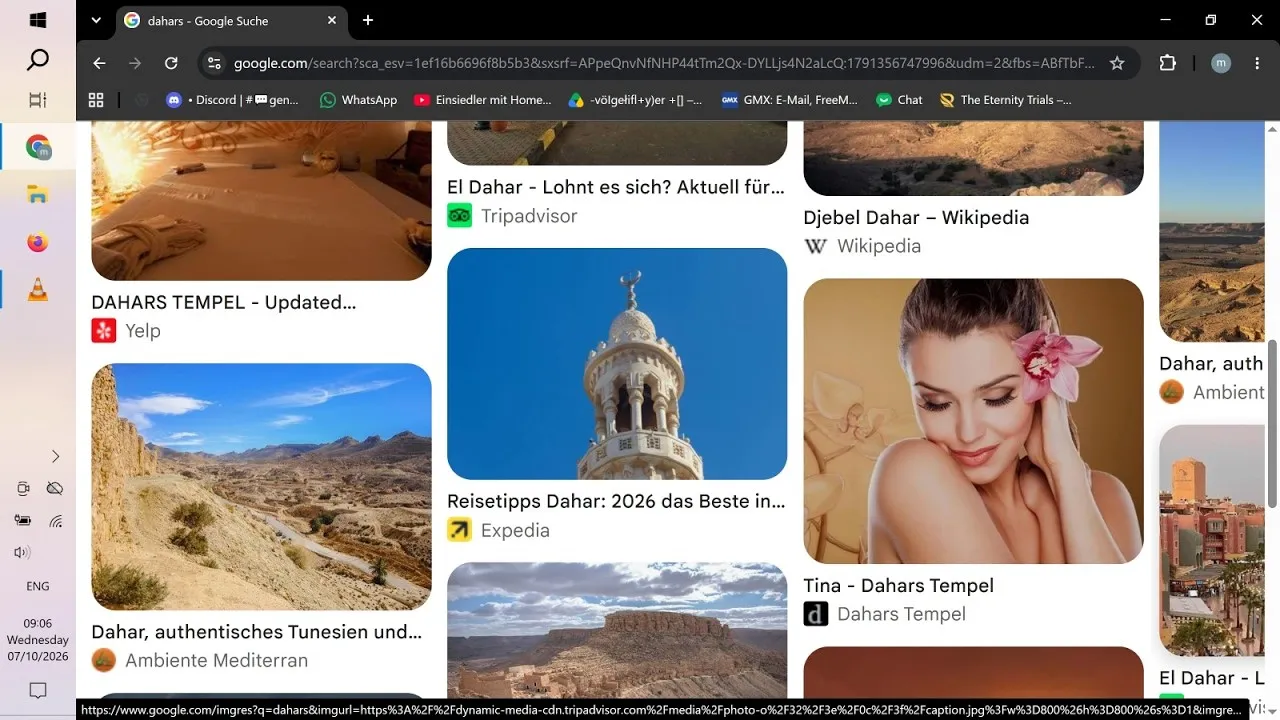Image resolution: width=1280 pixels, height=720 pixels.
Task: Launch File Explorer from the taskbar
Action: (38, 195)
